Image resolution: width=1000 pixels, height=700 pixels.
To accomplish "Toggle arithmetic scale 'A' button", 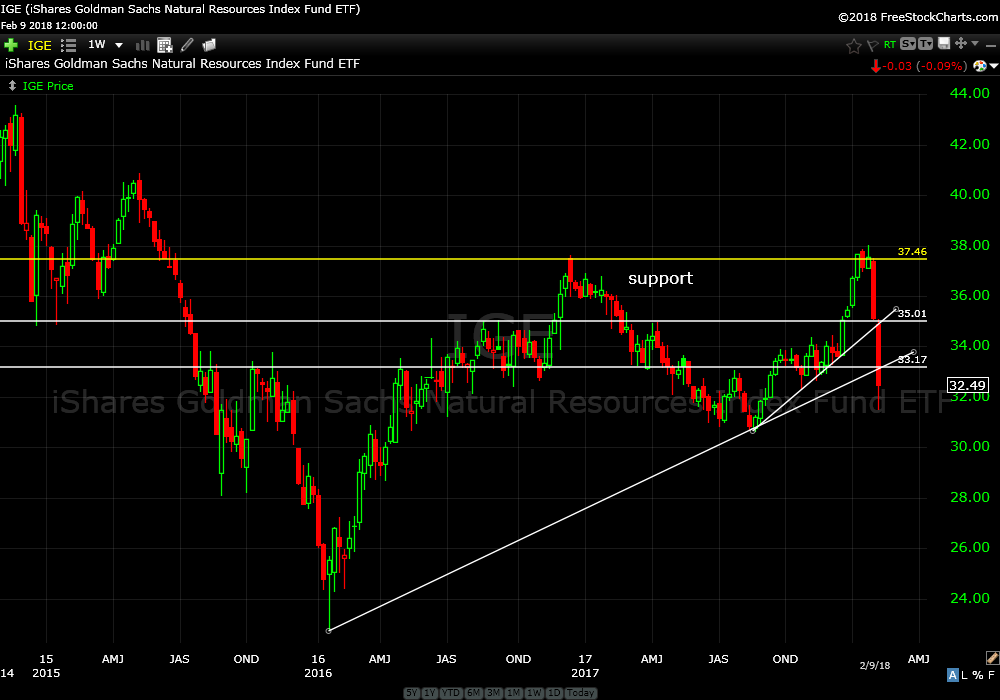I will click(x=952, y=675).
